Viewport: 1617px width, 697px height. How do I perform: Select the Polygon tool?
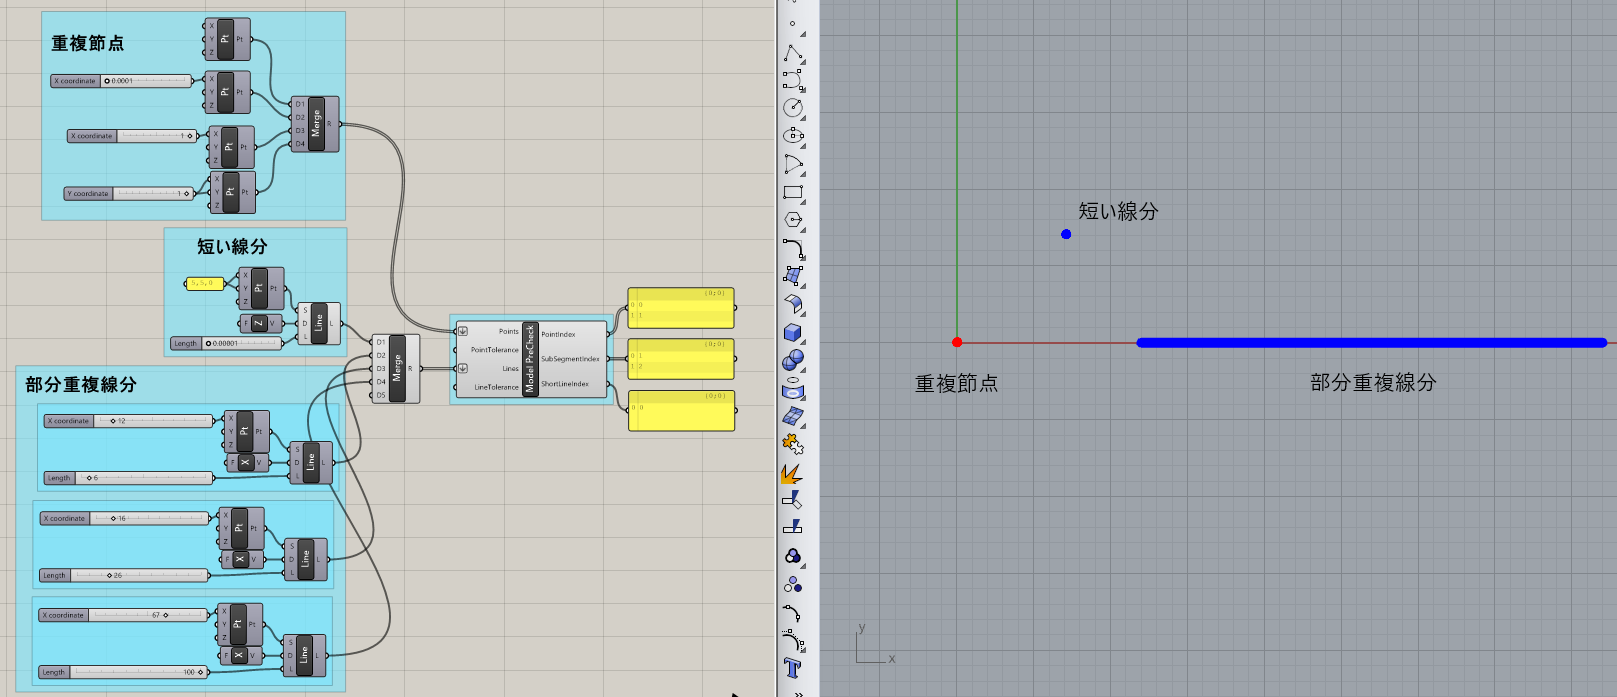click(x=793, y=220)
